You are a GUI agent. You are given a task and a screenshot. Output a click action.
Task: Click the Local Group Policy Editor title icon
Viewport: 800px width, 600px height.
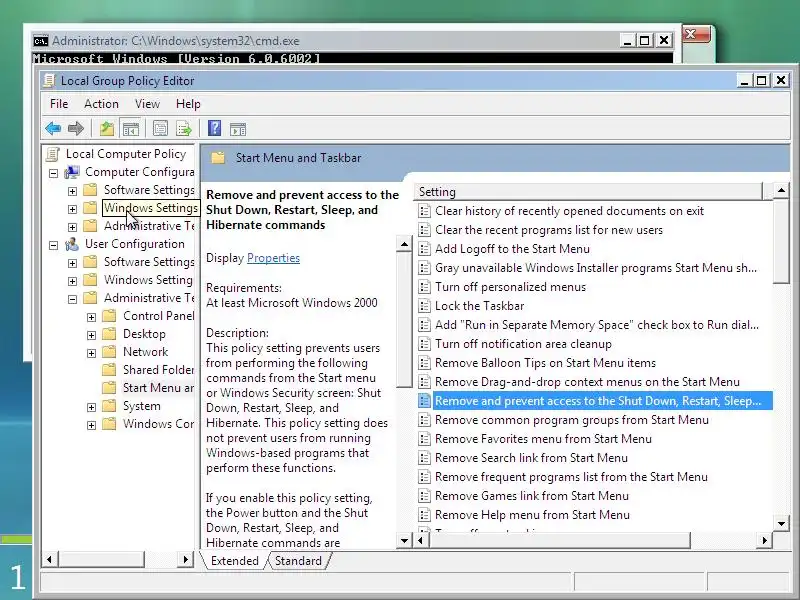(49, 81)
